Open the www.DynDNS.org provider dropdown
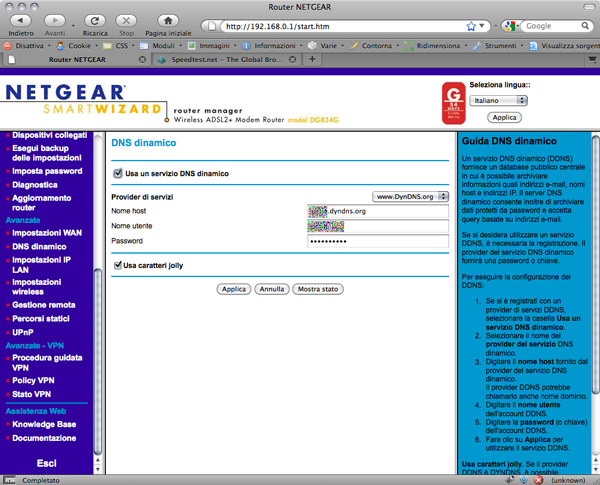The height and width of the screenshot is (485, 600). pyautogui.click(x=410, y=196)
